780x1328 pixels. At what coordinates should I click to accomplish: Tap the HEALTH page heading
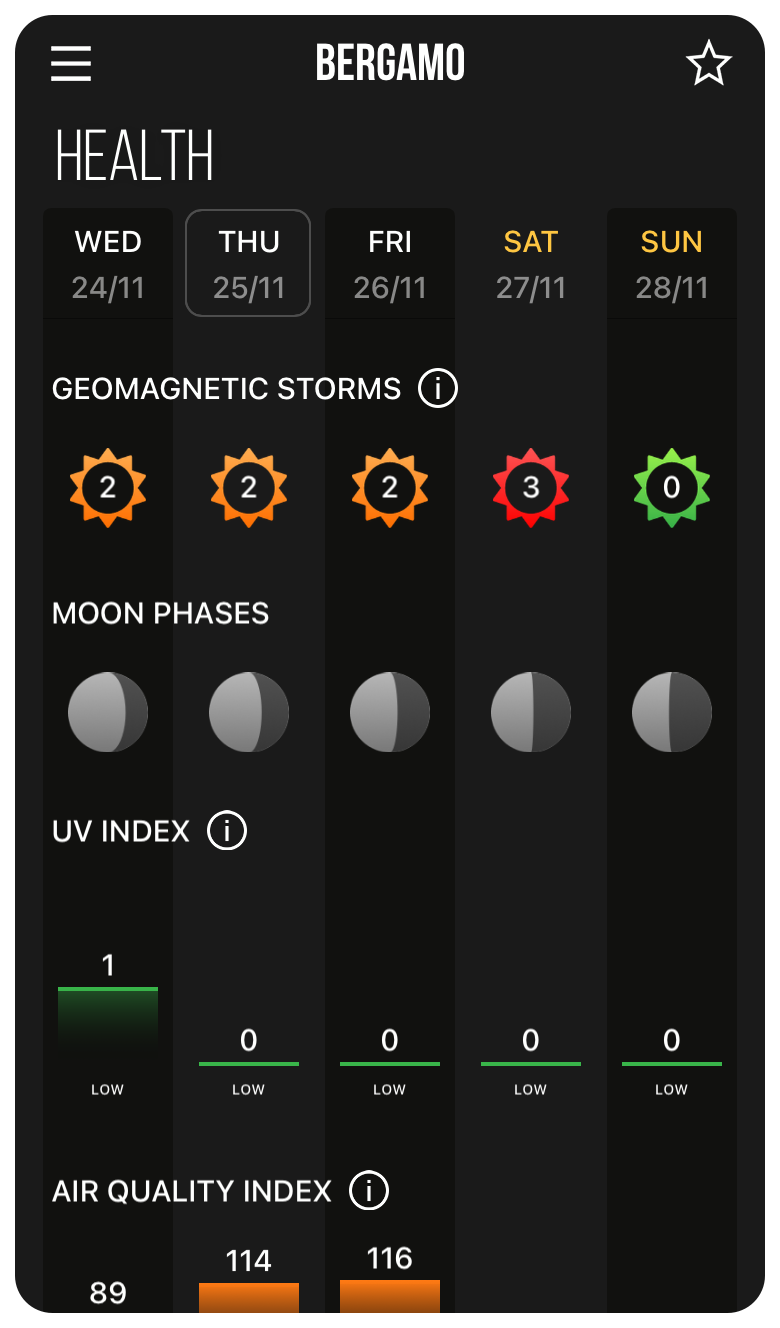click(x=135, y=155)
